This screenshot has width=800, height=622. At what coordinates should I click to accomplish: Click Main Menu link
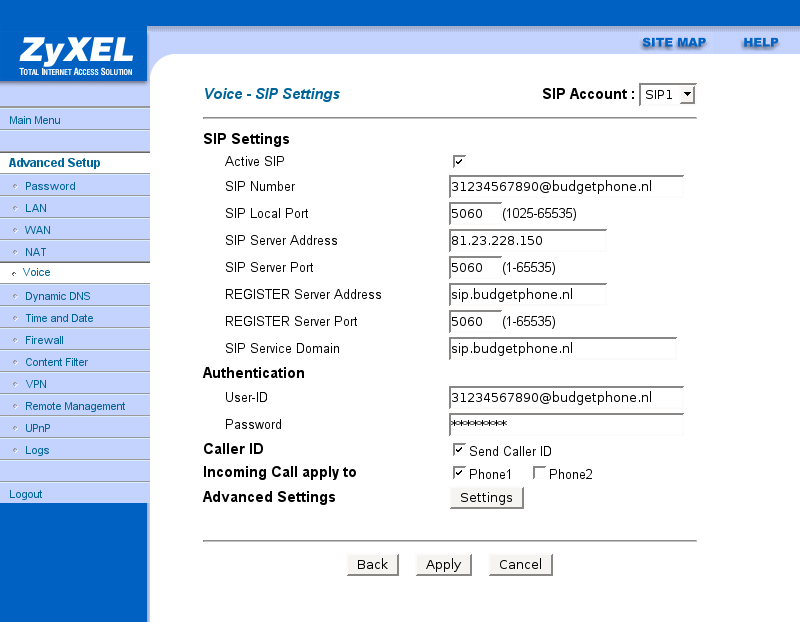pos(35,120)
